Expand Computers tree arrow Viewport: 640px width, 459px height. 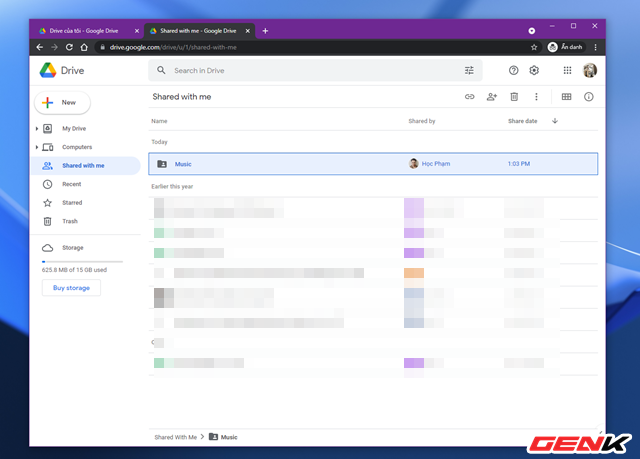tap(37, 147)
